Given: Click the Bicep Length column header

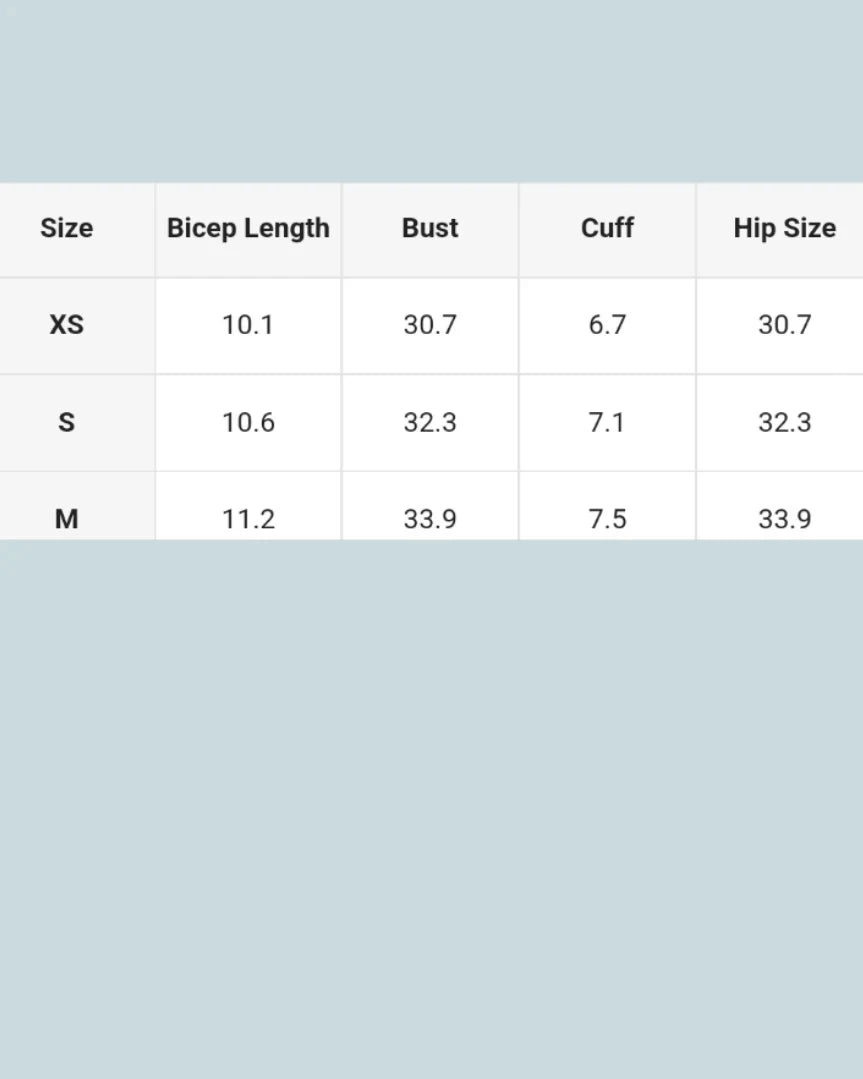Looking at the screenshot, I should click(x=248, y=228).
